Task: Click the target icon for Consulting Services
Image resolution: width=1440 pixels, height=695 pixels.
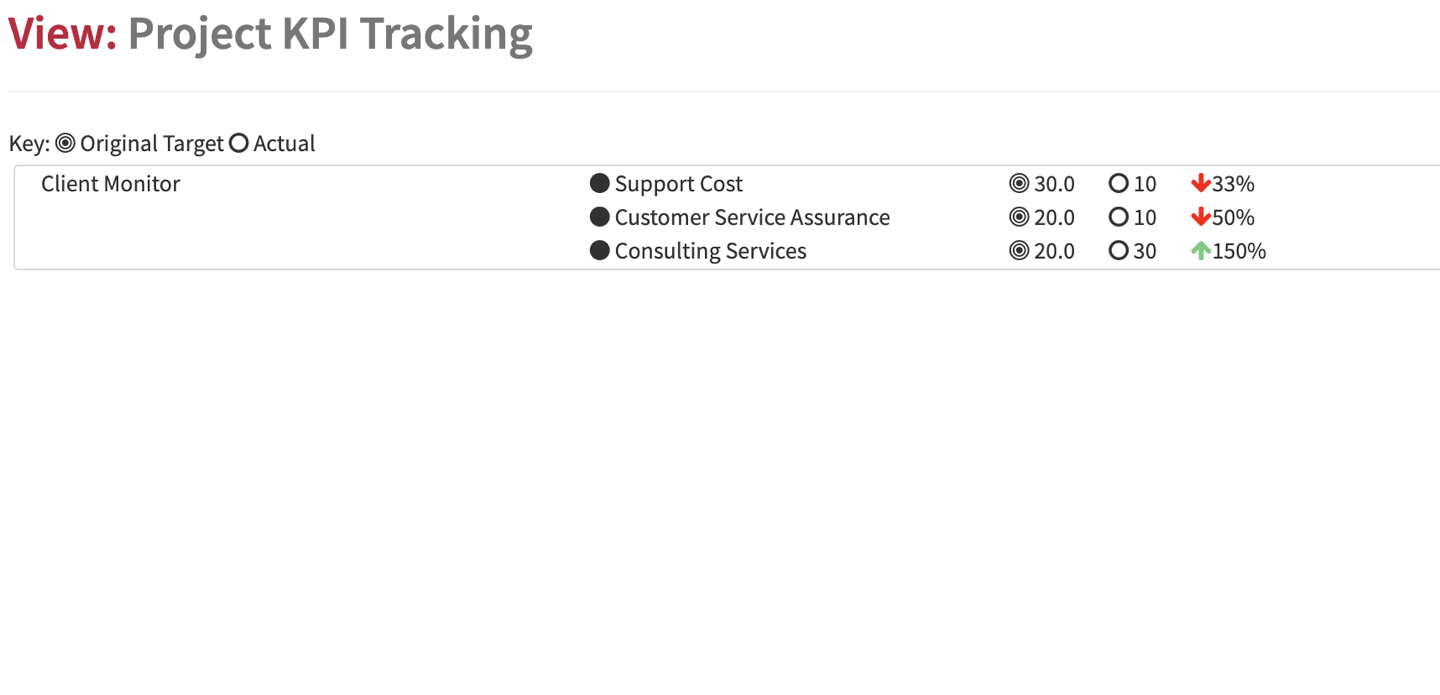Action: pos(1019,250)
